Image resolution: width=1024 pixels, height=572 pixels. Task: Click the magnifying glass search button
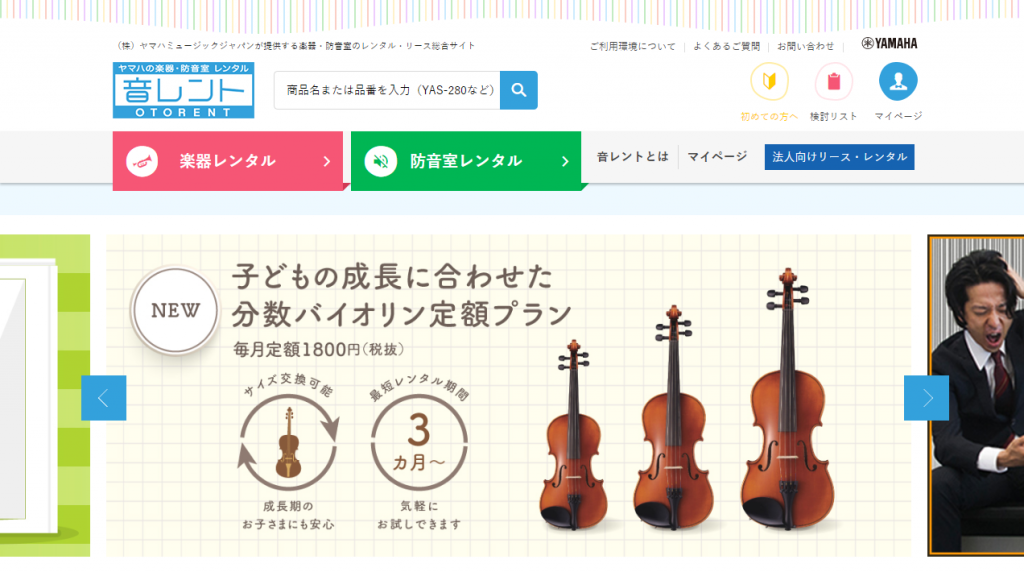pyautogui.click(x=519, y=90)
